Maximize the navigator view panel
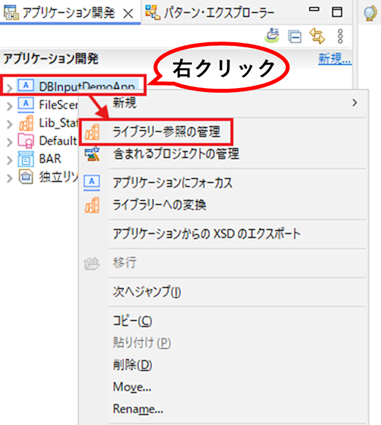381x425 pixels. 337,12
